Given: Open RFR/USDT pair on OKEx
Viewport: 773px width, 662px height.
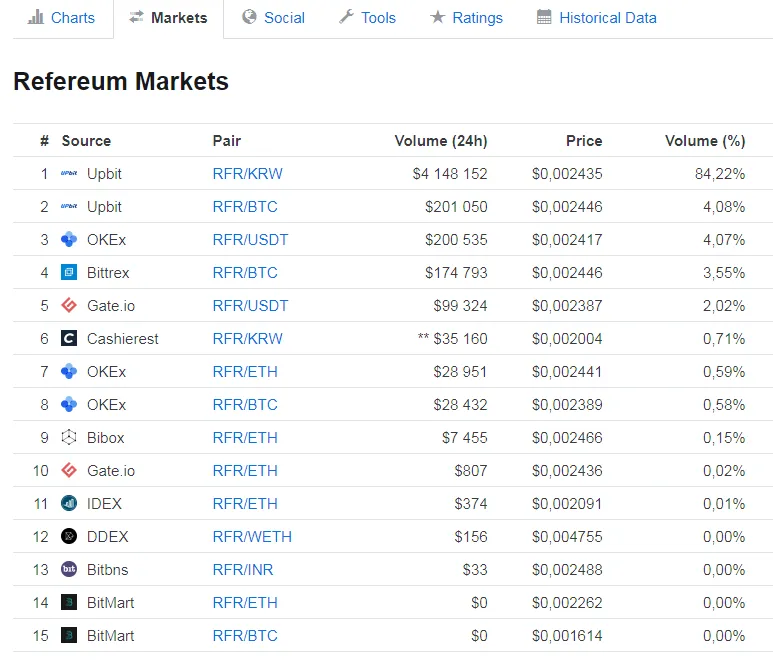Looking at the screenshot, I should tap(250, 240).
